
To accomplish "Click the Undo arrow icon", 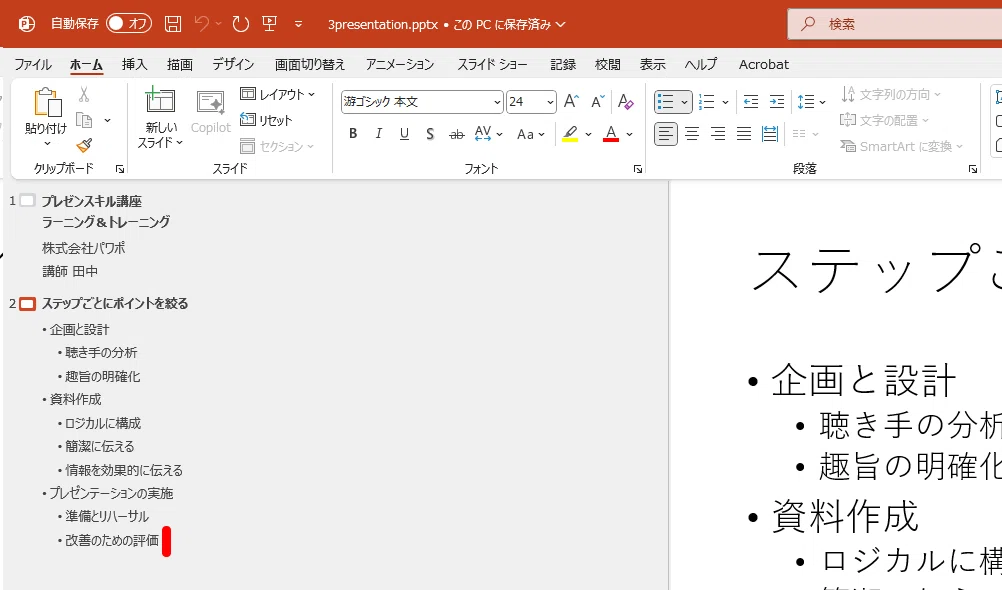I will click(201, 24).
